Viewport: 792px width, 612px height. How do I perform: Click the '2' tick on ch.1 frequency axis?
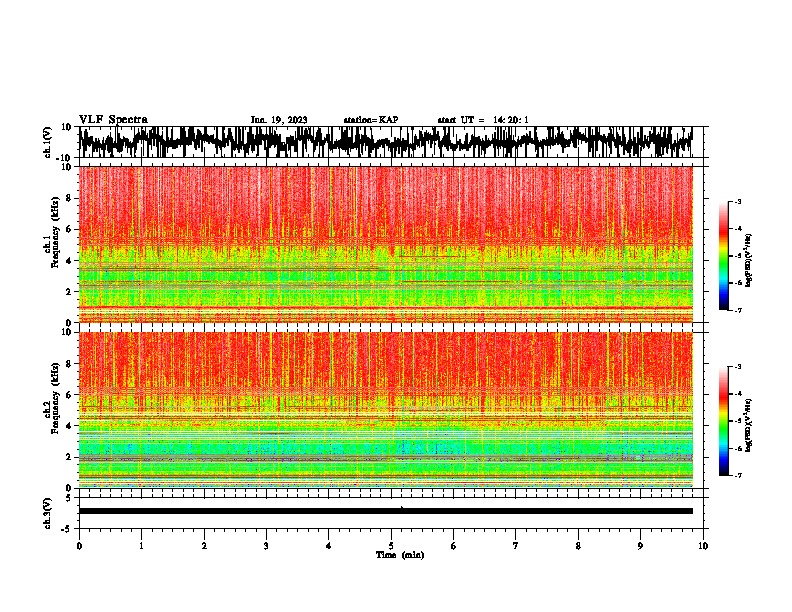[x=70, y=292]
